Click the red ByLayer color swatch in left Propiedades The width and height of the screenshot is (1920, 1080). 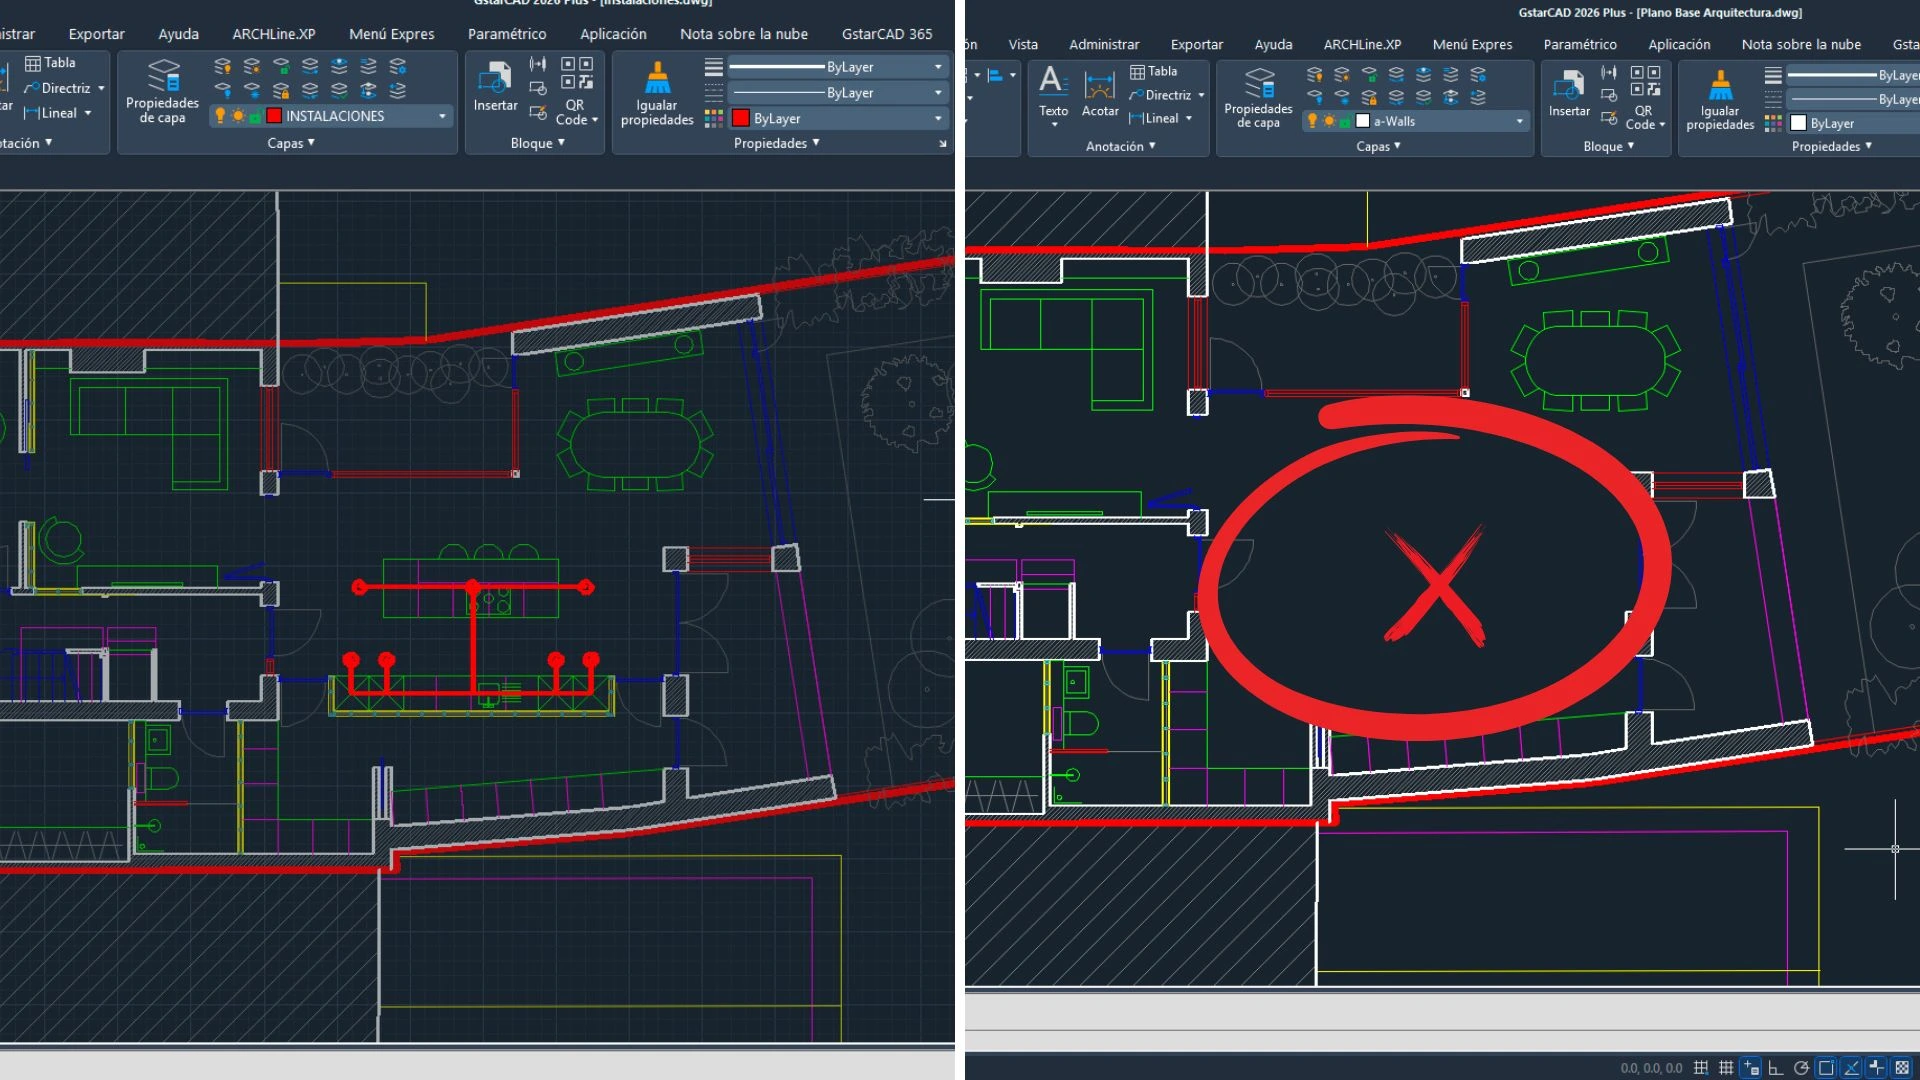click(x=741, y=118)
